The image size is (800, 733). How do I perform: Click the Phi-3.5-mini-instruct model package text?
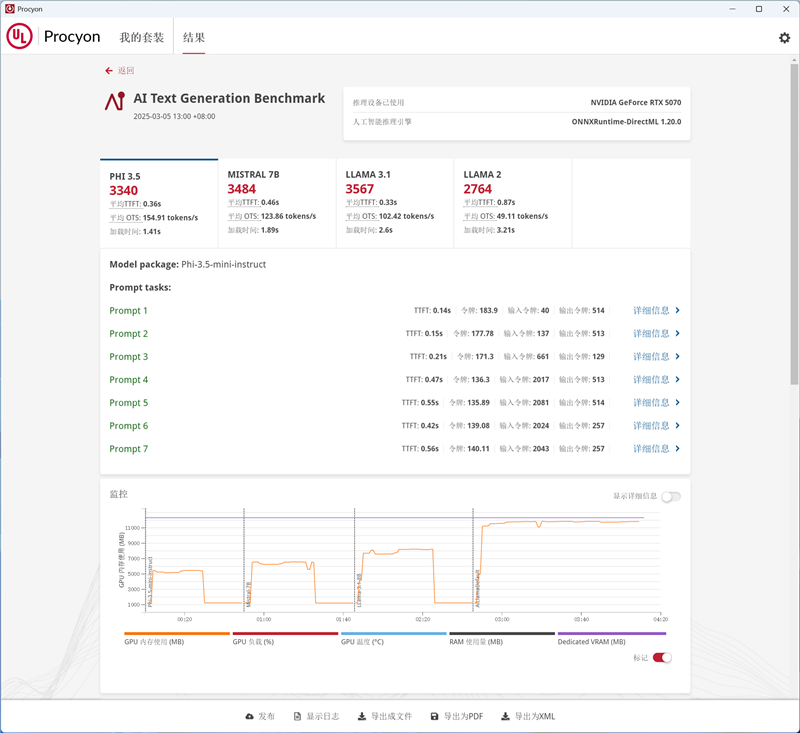tap(223, 264)
